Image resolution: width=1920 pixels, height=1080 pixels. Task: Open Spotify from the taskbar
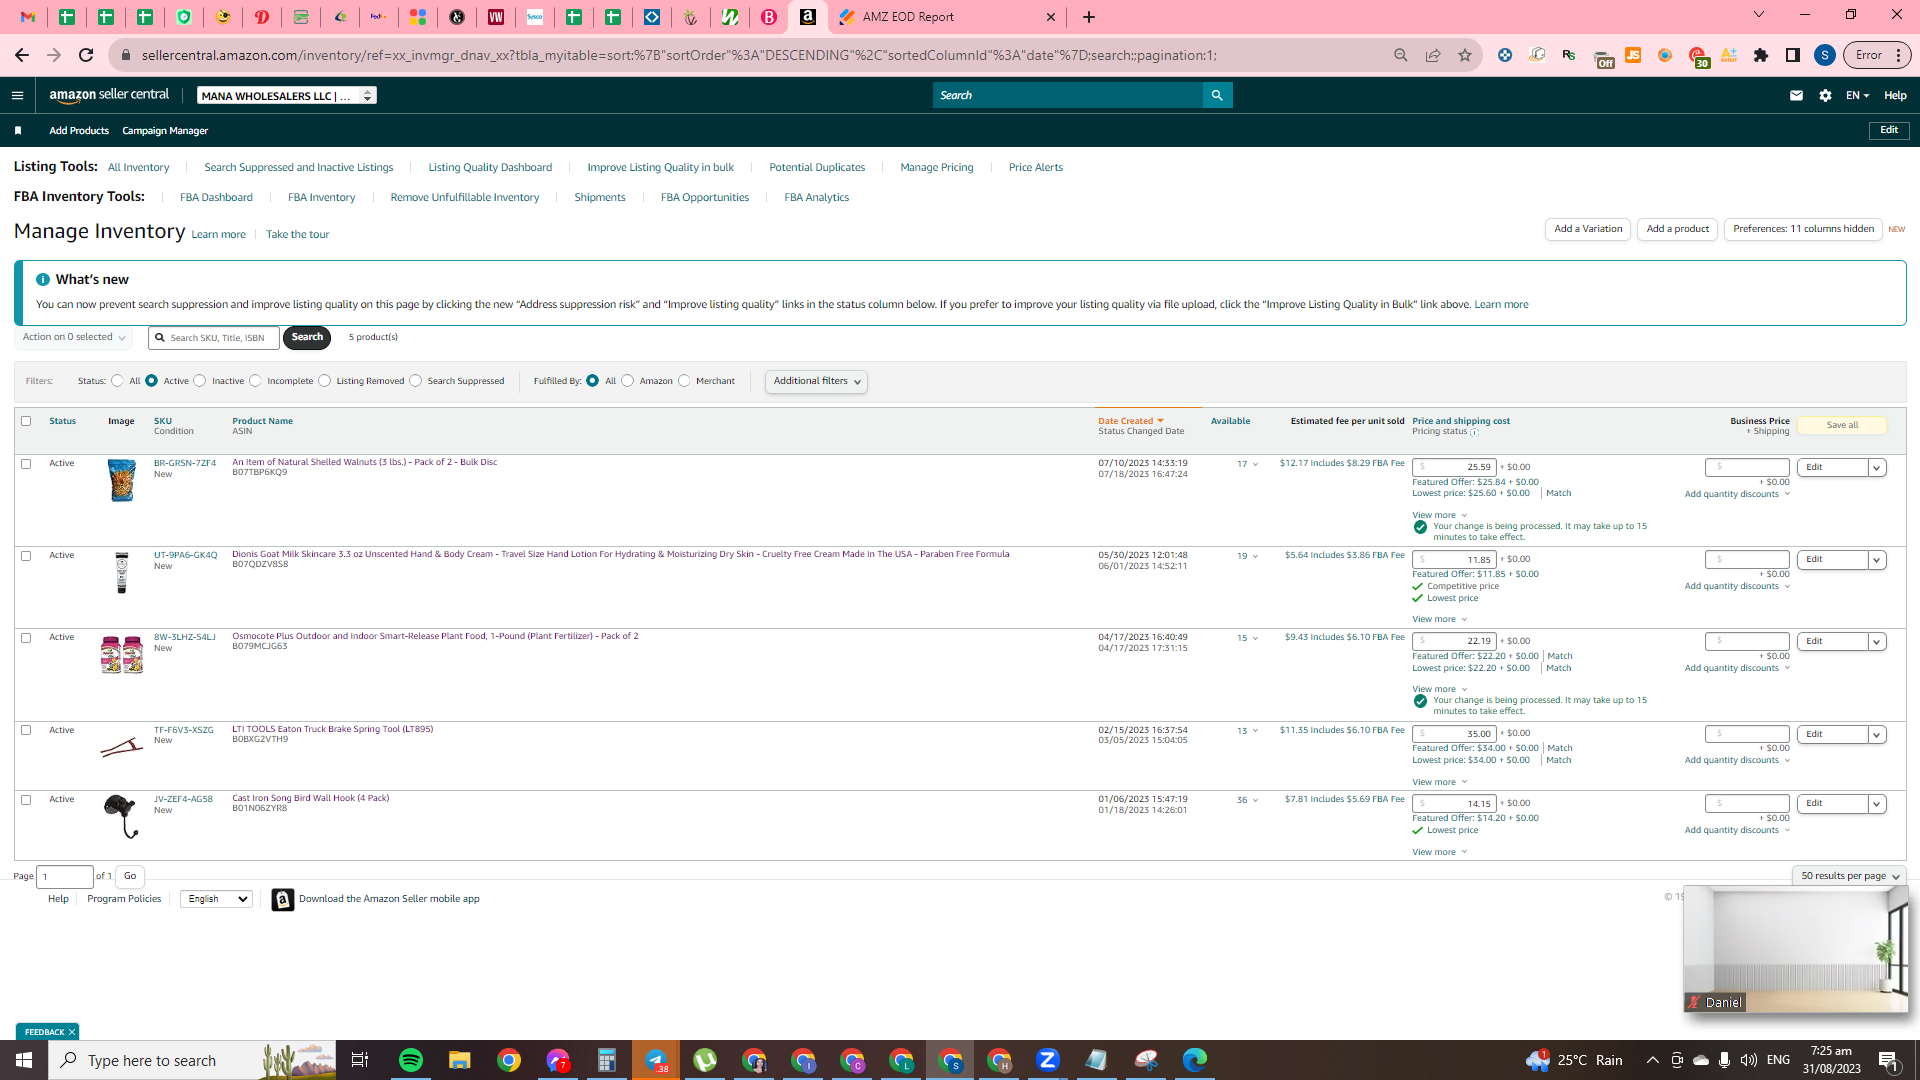[411, 1060]
